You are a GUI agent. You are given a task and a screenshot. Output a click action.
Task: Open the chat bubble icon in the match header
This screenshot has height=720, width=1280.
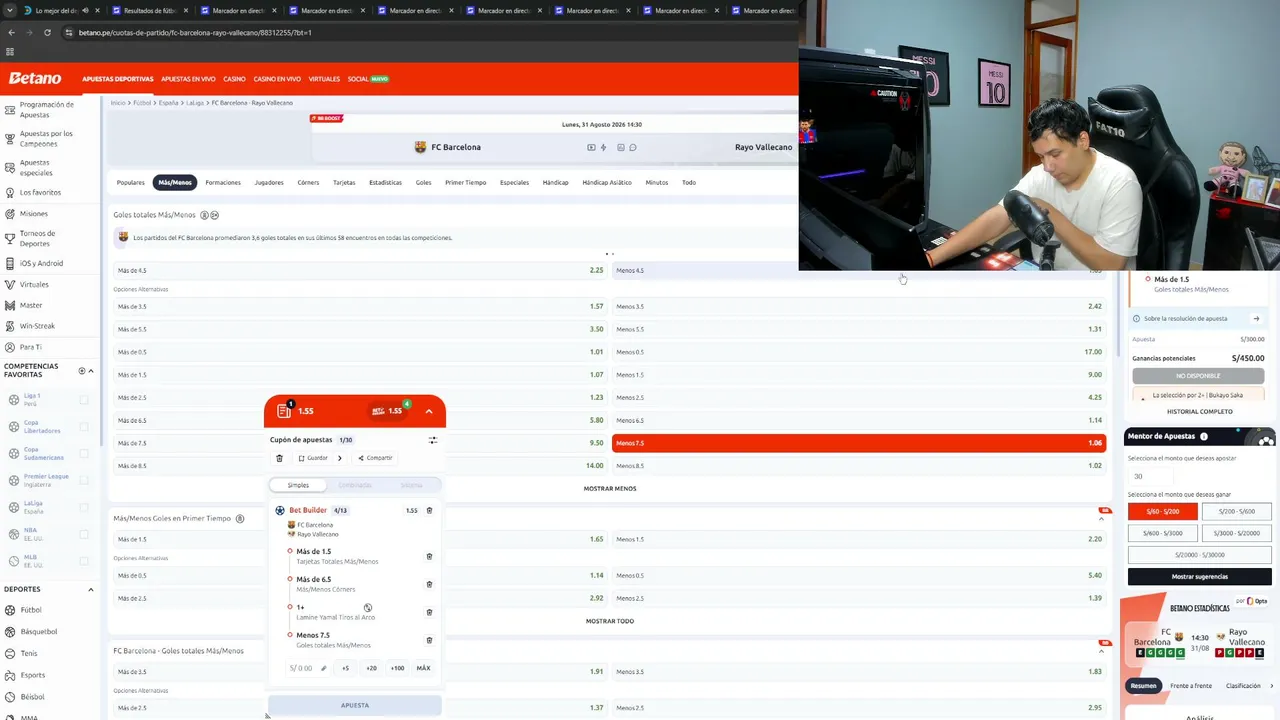633,147
